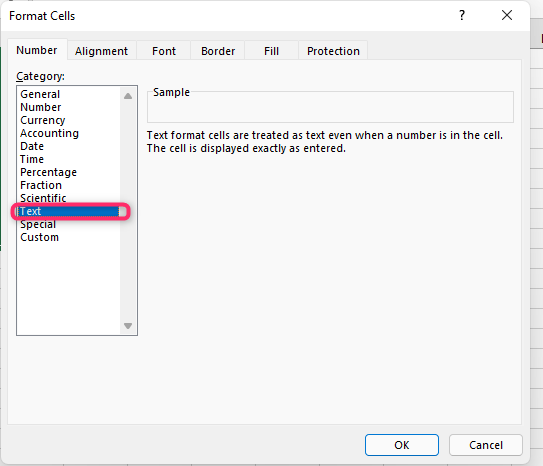Select the General category
This screenshot has width=543, height=466.
[40, 94]
